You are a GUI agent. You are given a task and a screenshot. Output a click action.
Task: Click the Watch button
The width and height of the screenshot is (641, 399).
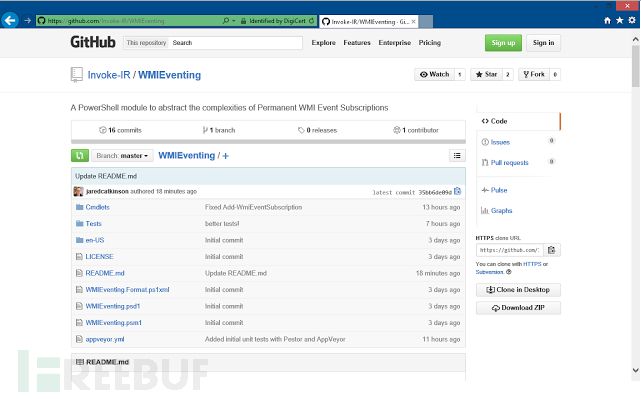(434, 74)
